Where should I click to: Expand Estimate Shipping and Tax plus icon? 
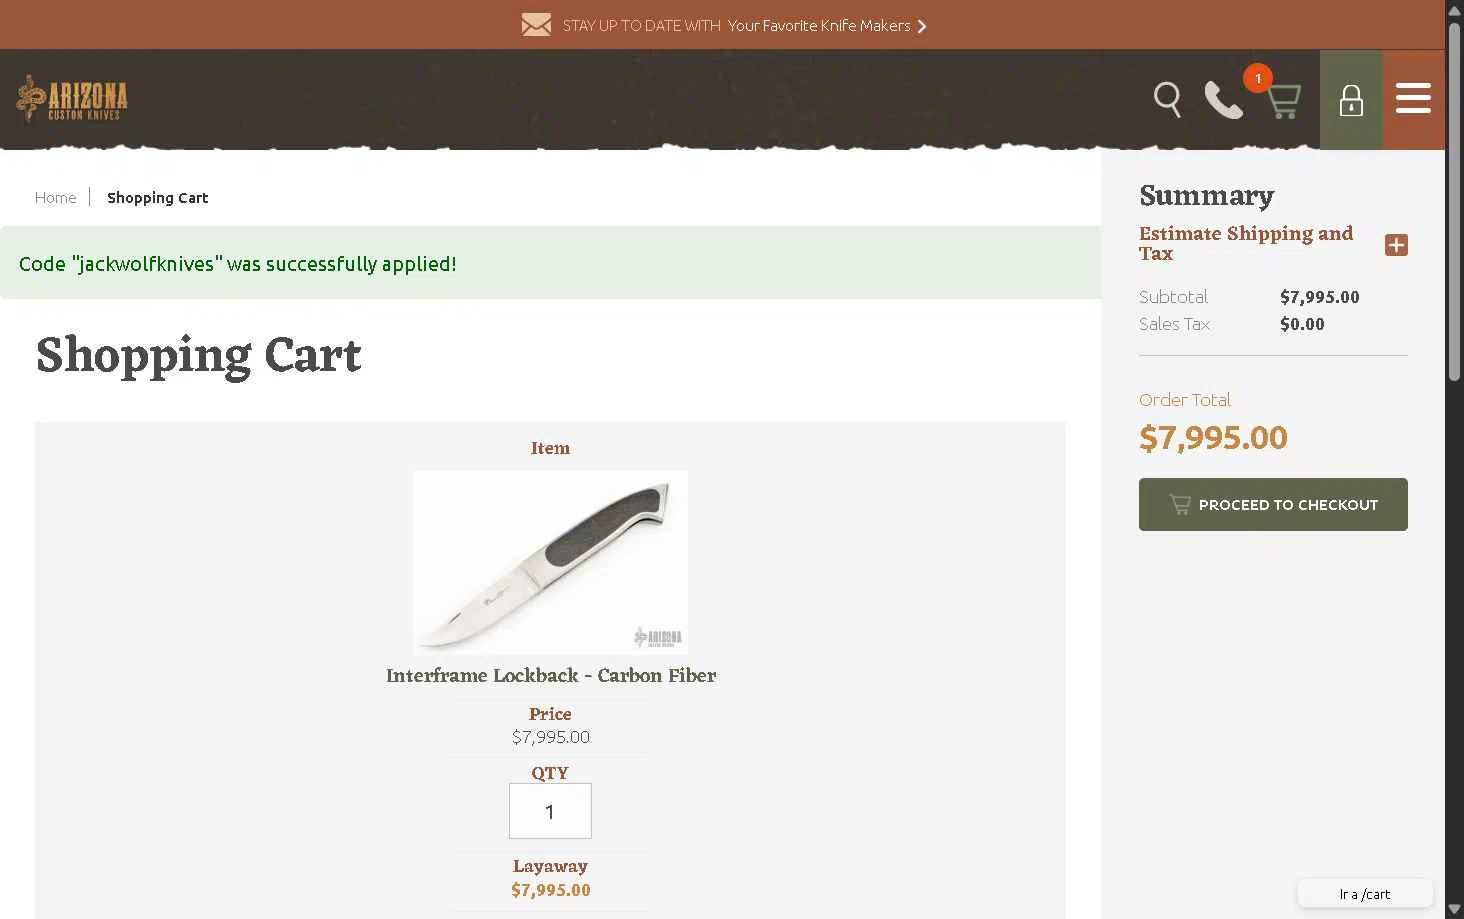tap(1396, 245)
